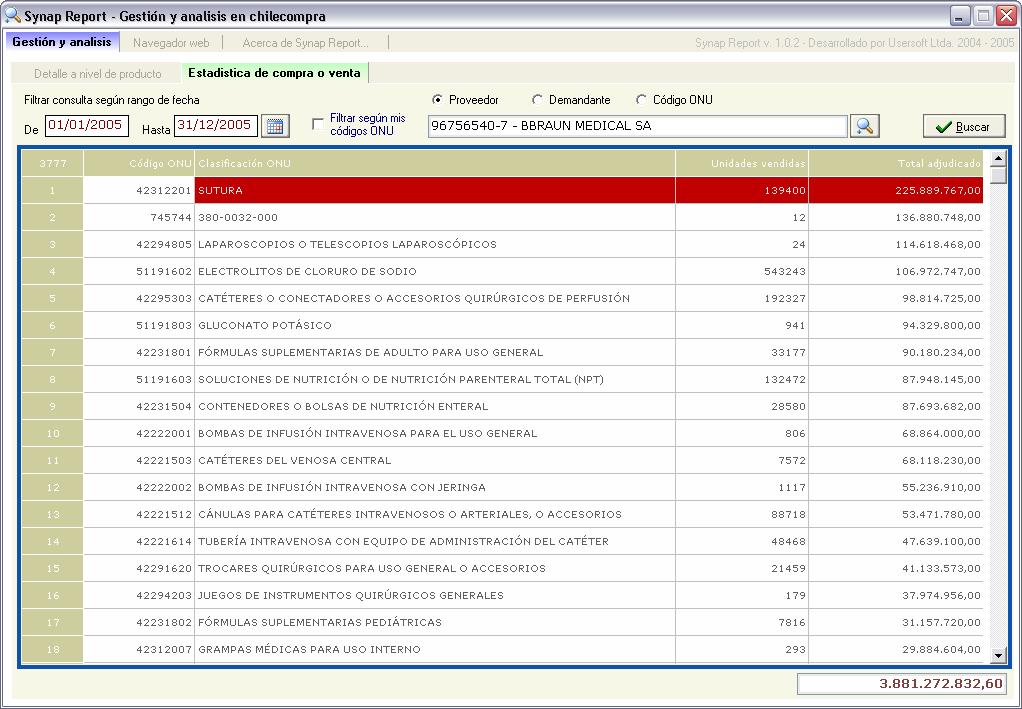Image resolution: width=1022 pixels, height=709 pixels.
Task: Switch to Detalle a nivel de producto tab
Action: [x=98, y=74]
